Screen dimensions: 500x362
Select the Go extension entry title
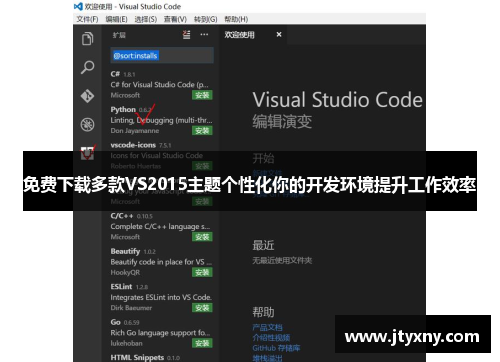pyautogui.click(x=115, y=322)
